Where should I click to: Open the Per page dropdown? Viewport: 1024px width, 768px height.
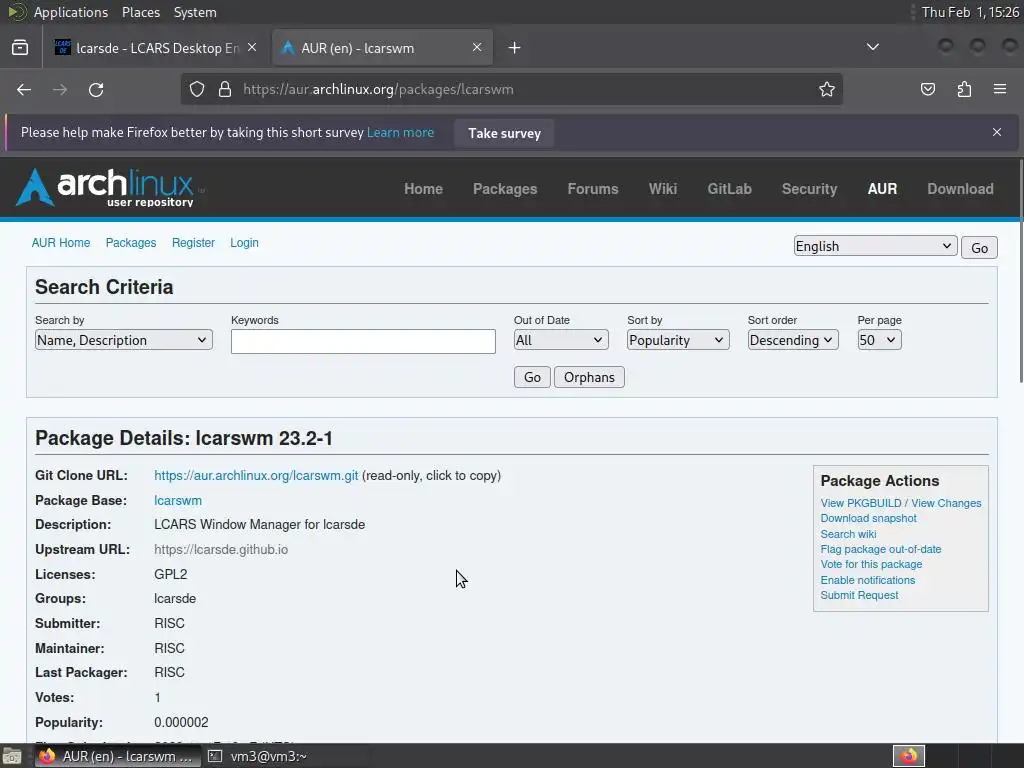pos(879,340)
